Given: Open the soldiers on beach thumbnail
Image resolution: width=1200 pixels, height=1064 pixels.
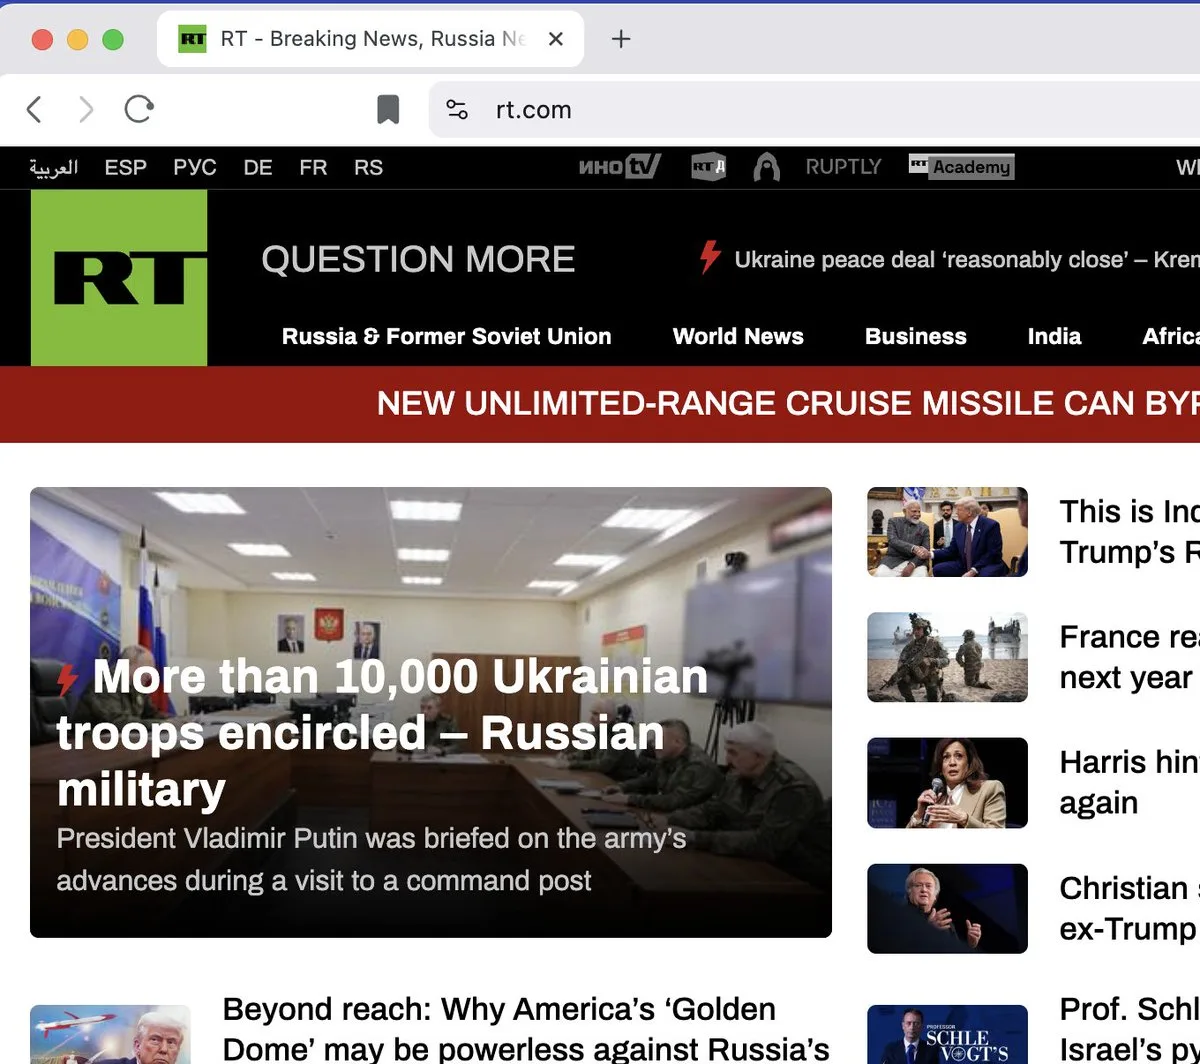Looking at the screenshot, I should (x=947, y=657).
